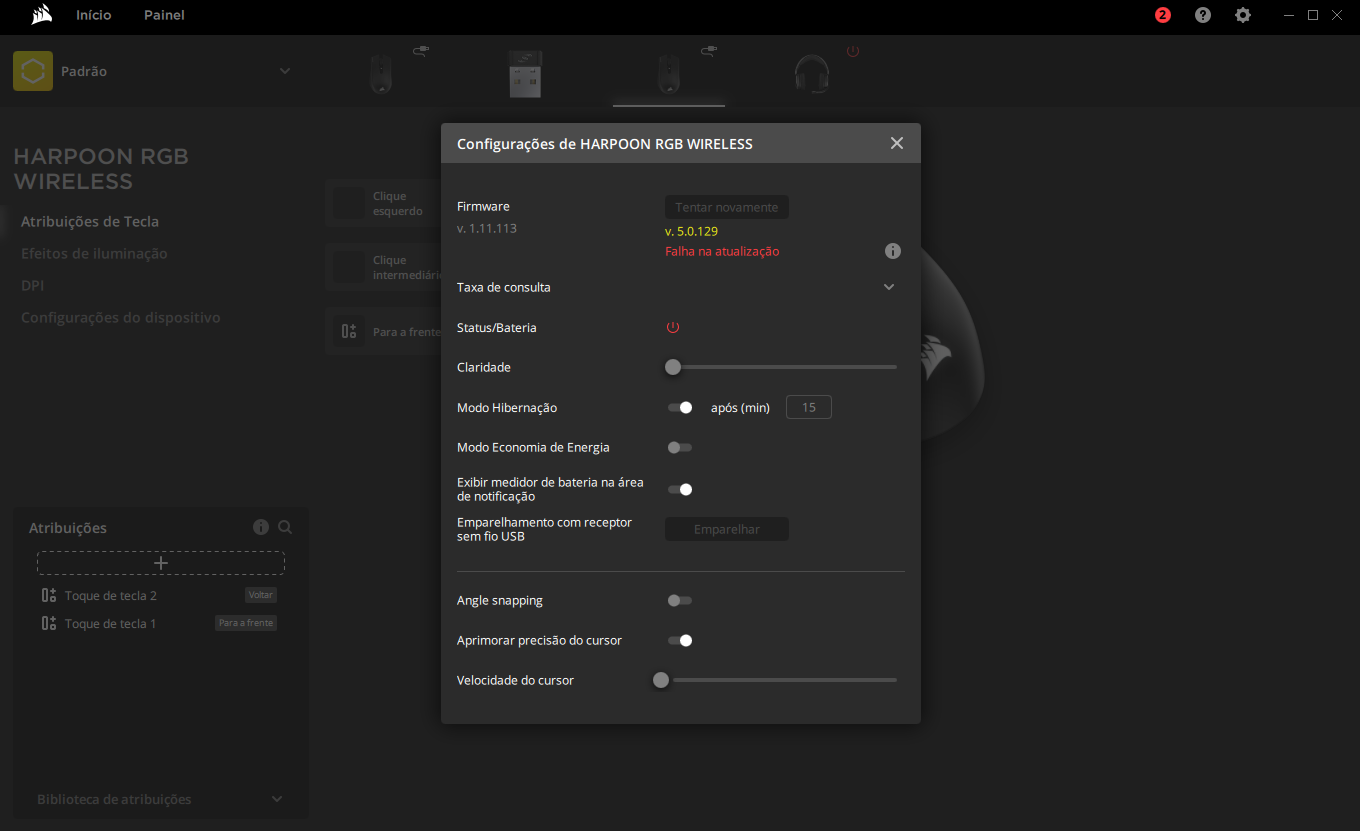The image size is (1360, 831).
Task: Open Configurações do dispositivo section
Action: click(121, 318)
